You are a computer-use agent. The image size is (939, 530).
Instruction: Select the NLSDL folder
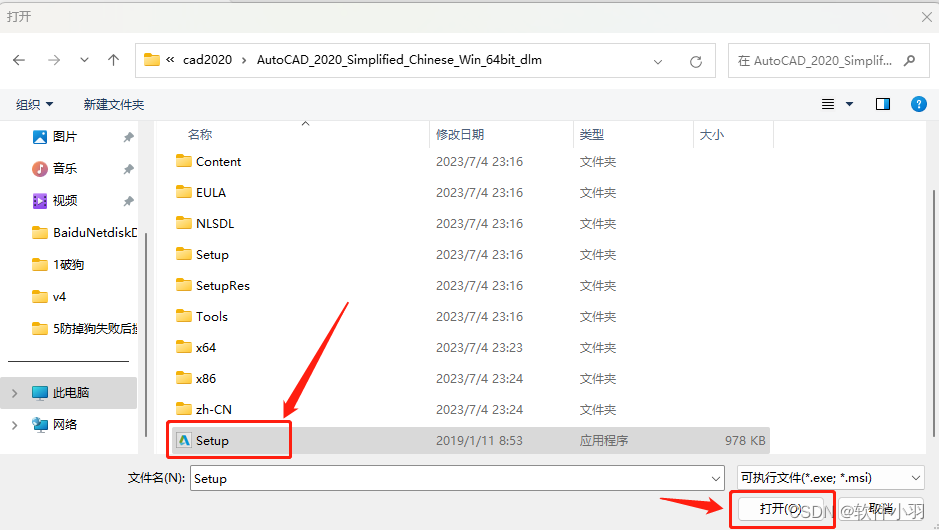click(x=205, y=224)
